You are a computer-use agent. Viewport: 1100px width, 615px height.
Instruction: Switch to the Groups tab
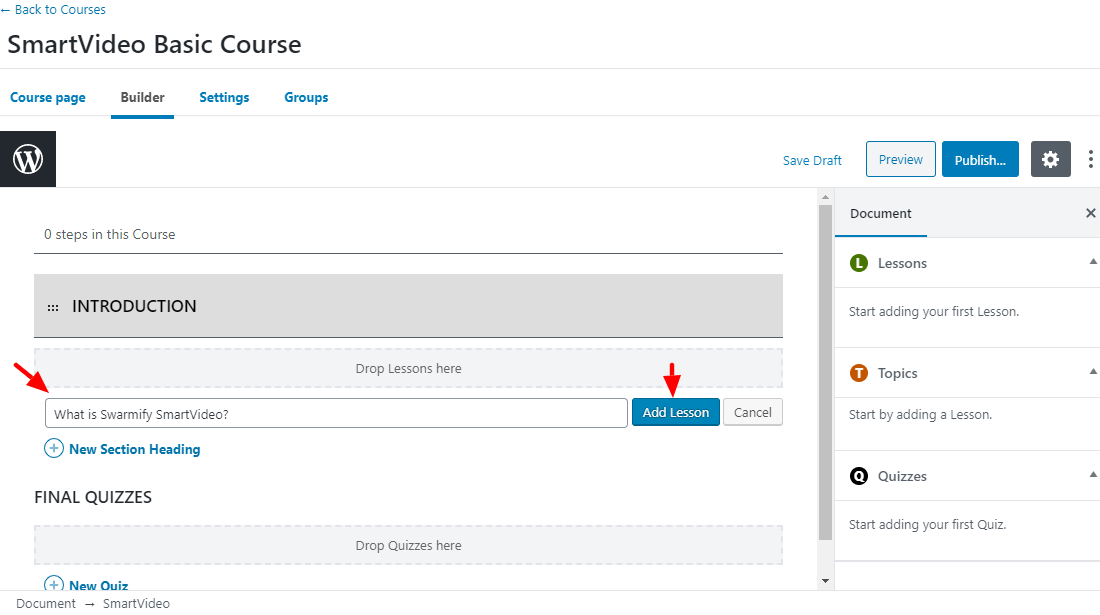click(x=306, y=97)
